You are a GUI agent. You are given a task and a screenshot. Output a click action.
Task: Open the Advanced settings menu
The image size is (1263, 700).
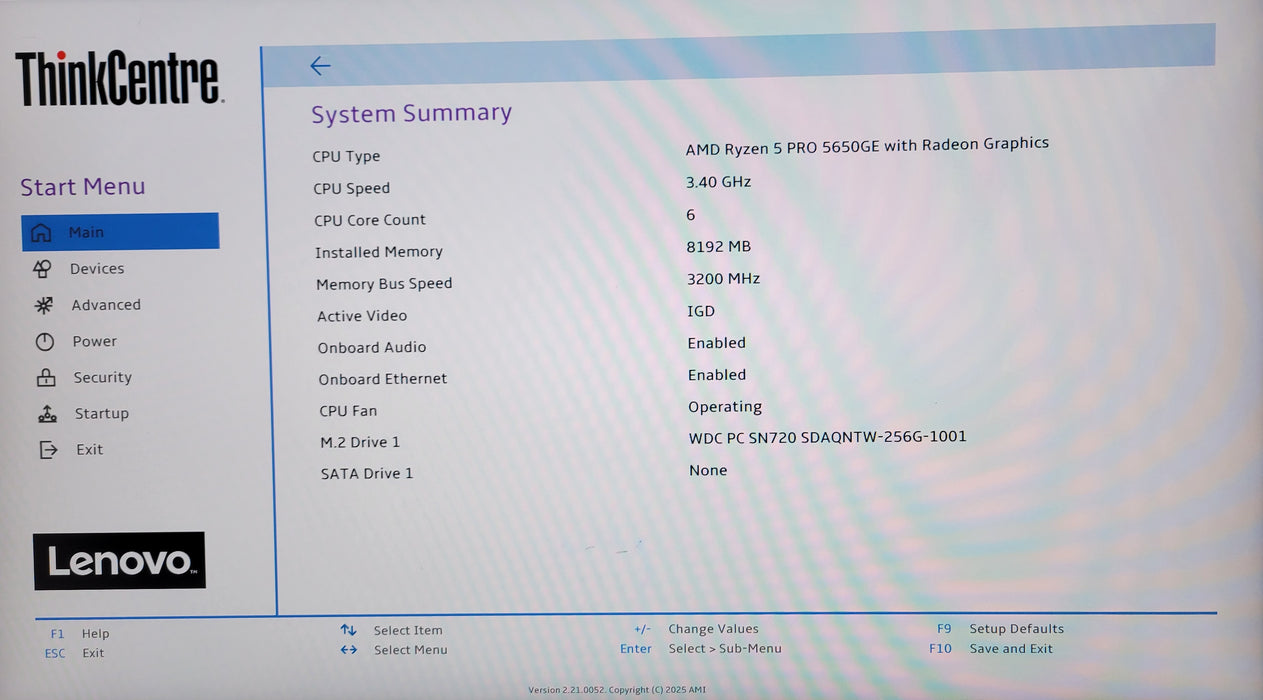[x=106, y=305]
